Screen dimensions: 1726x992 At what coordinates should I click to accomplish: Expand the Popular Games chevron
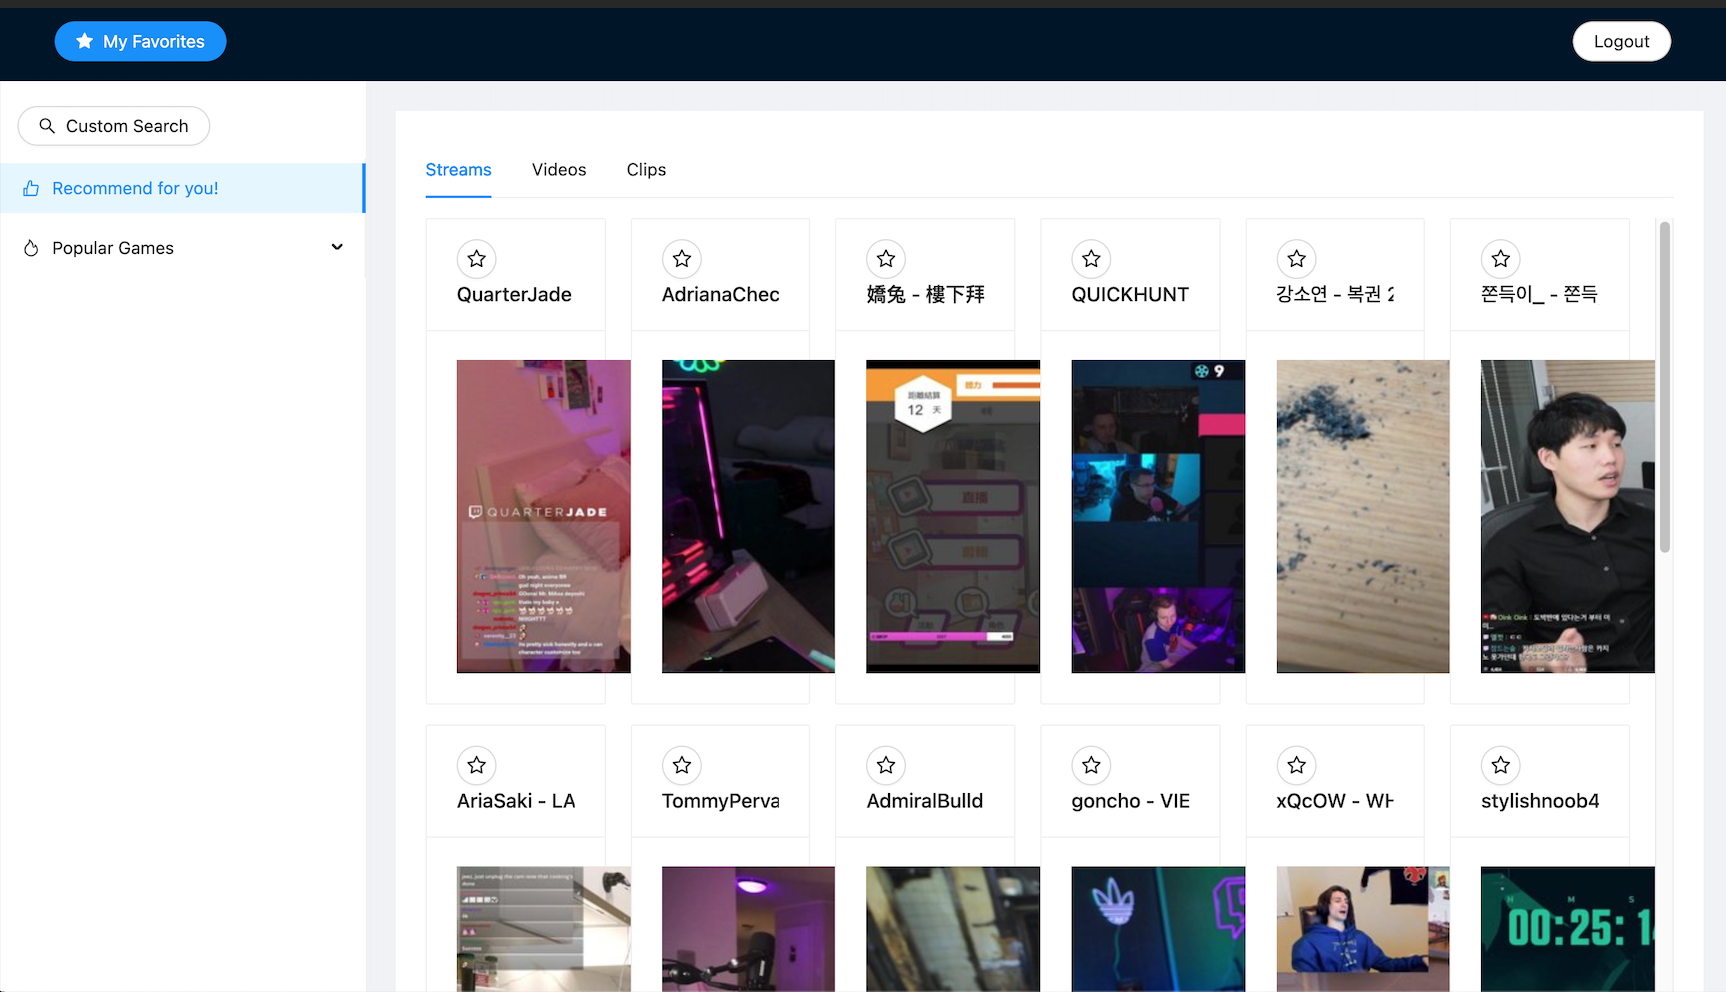(x=337, y=247)
